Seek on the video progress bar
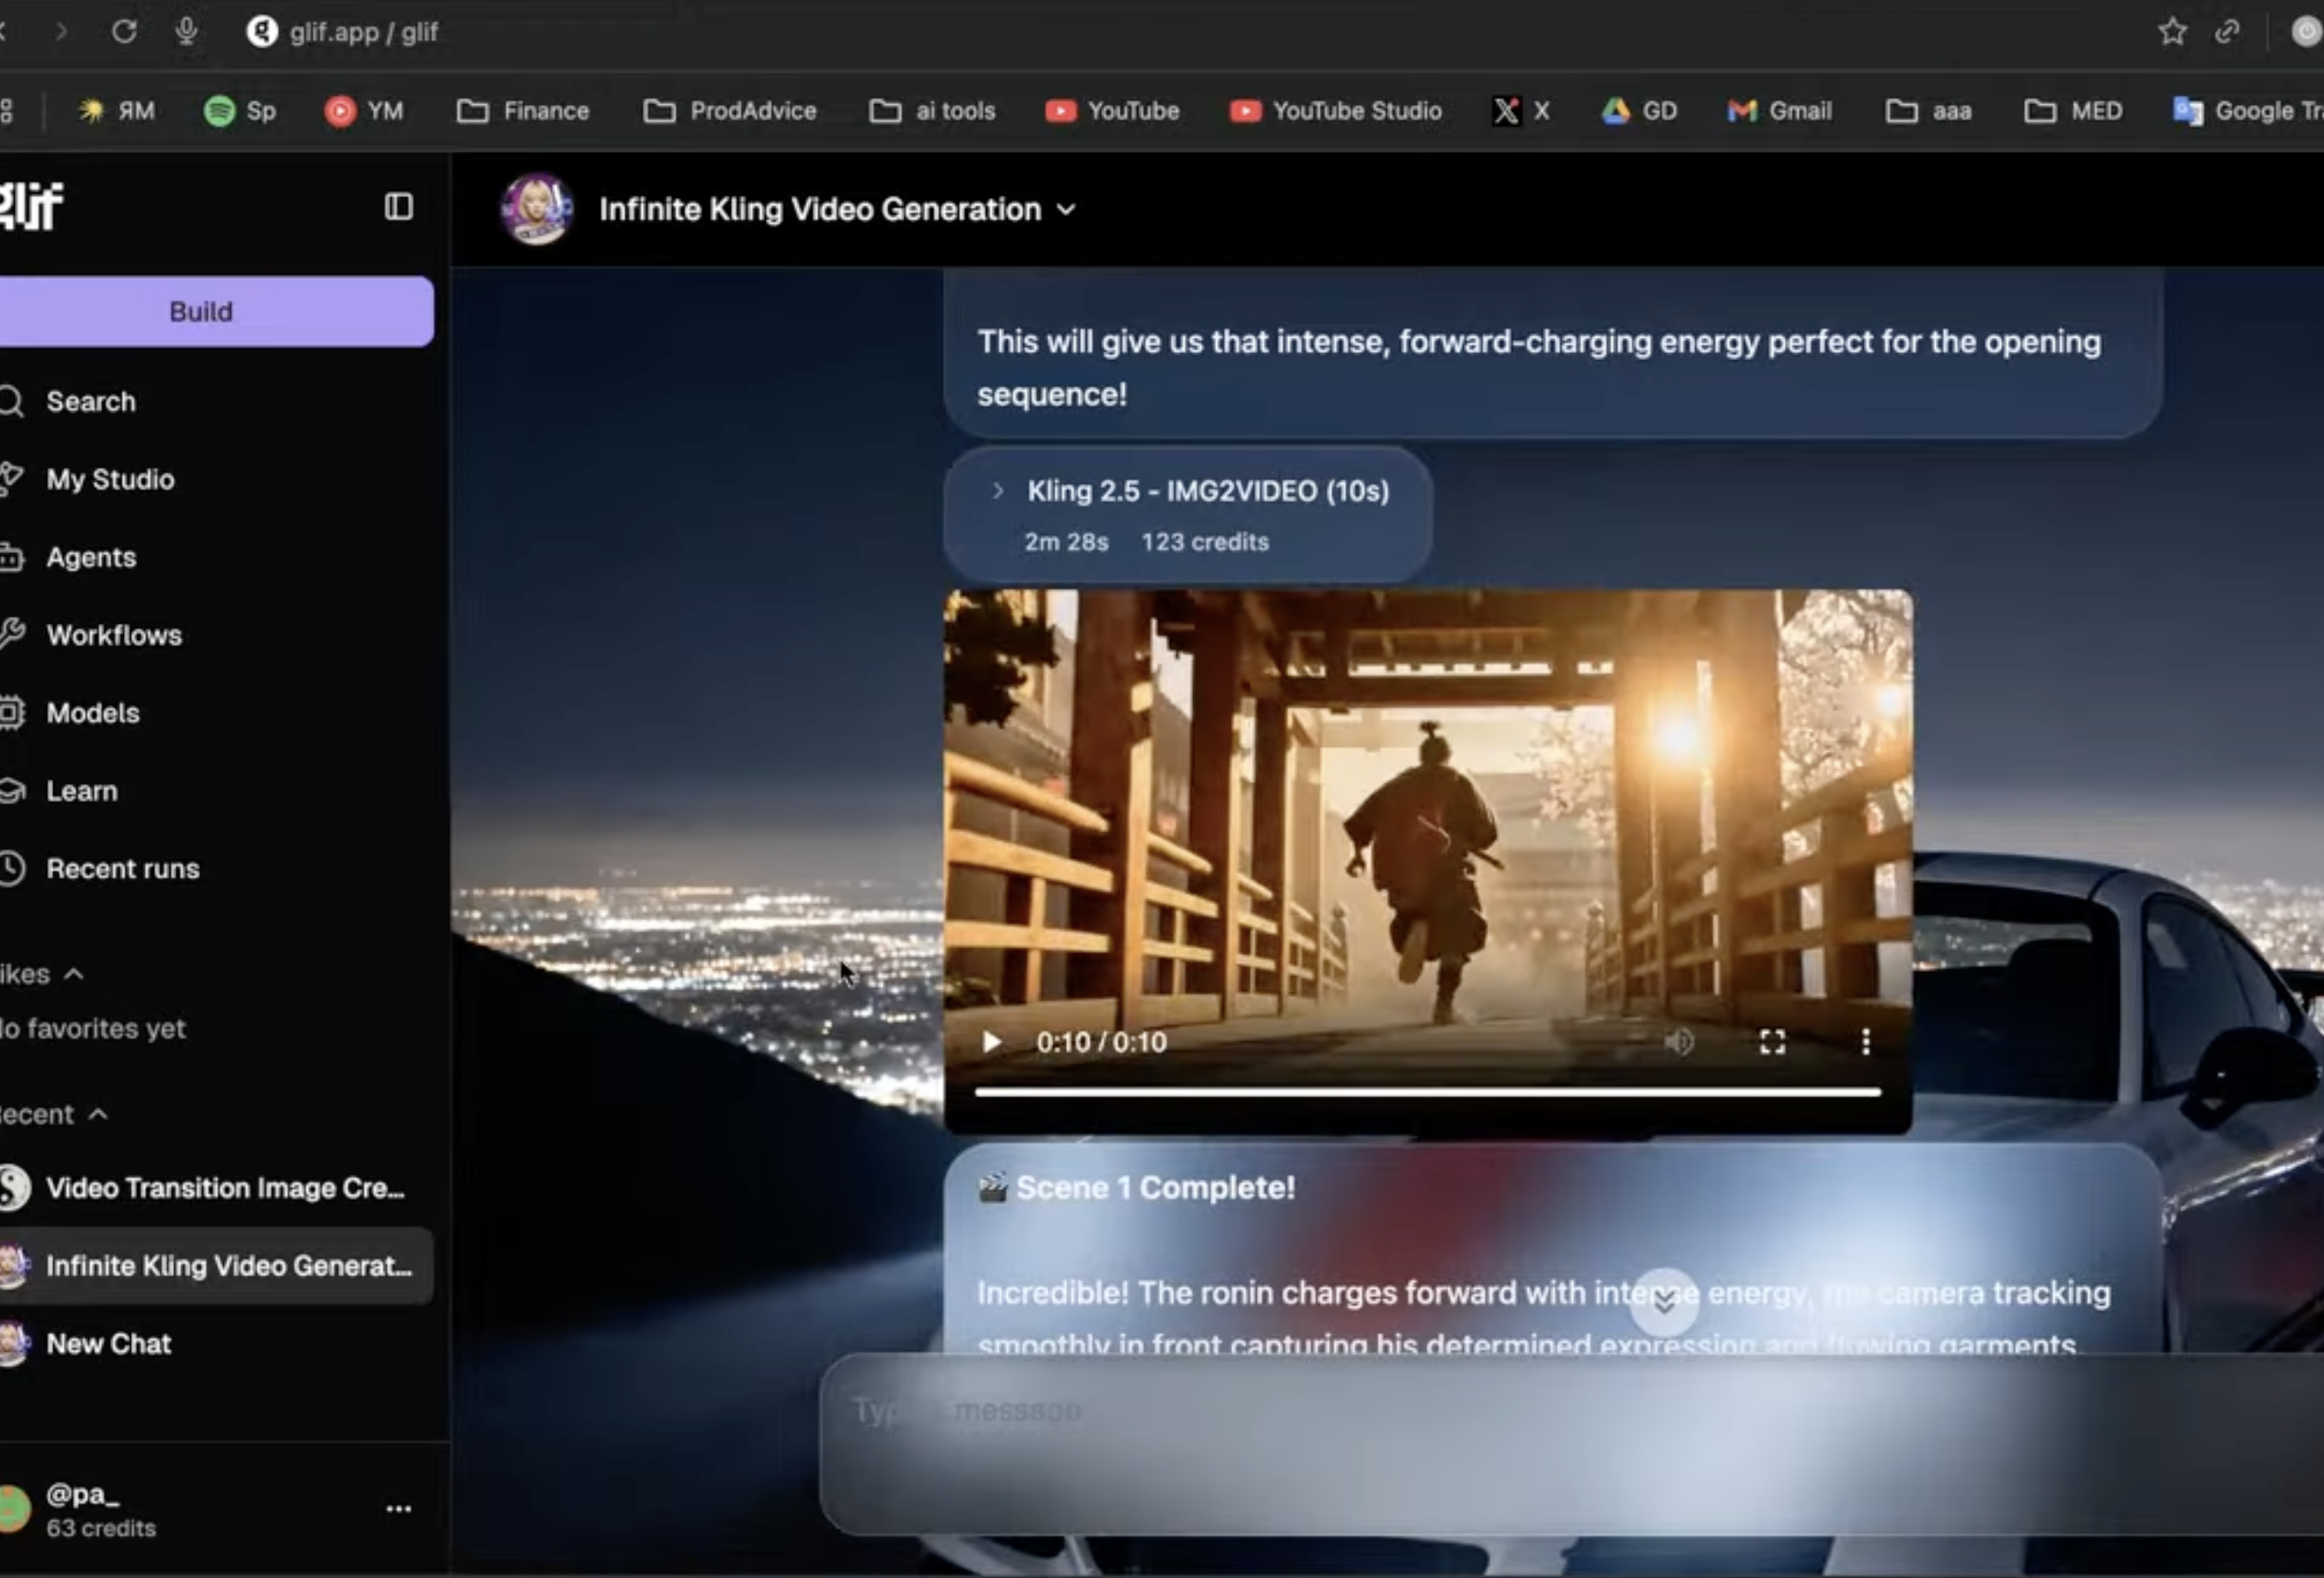2324x1578 pixels. pyautogui.click(x=1427, y=1092)
